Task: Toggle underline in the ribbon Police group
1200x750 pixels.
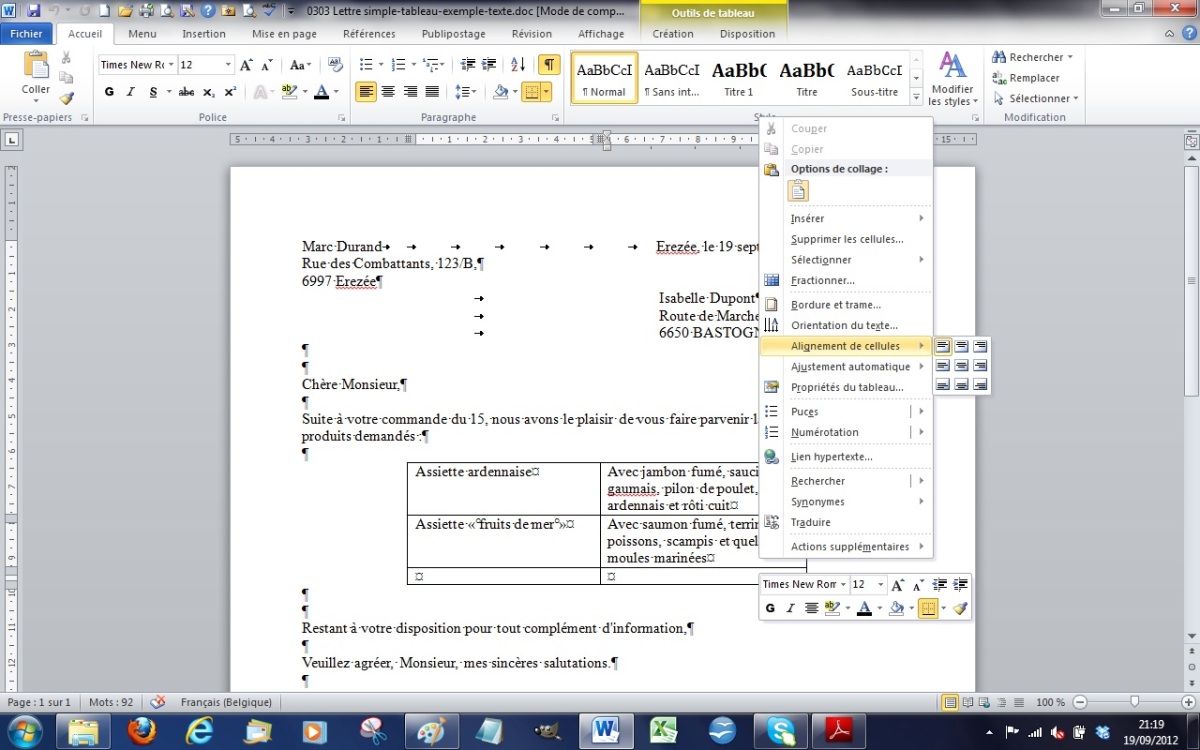Action: (x=153, y=92)
